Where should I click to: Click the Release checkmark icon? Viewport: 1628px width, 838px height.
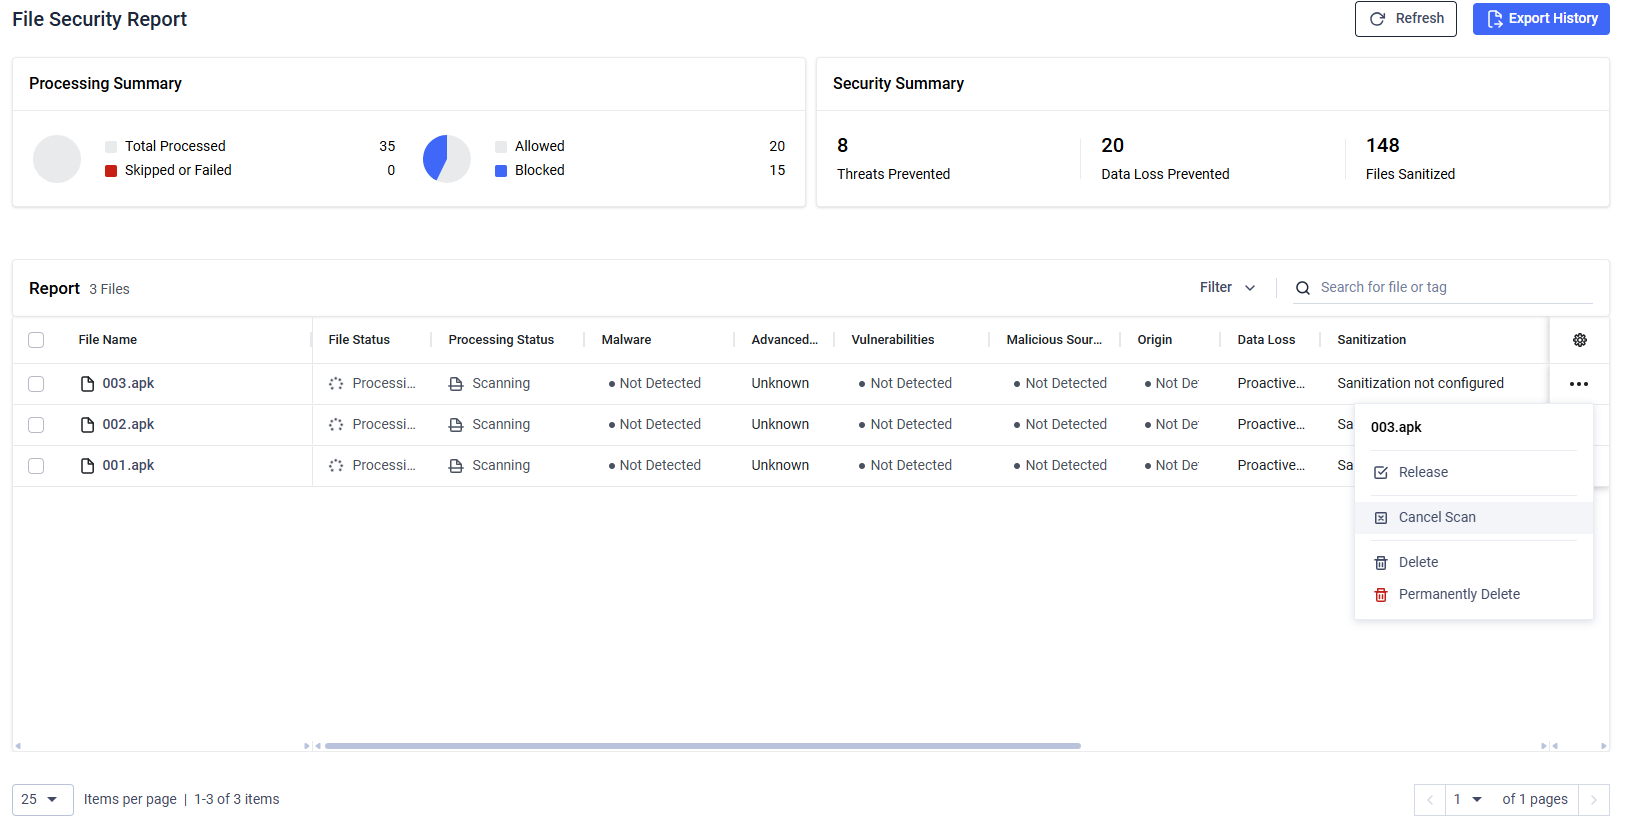point(1381,473)
